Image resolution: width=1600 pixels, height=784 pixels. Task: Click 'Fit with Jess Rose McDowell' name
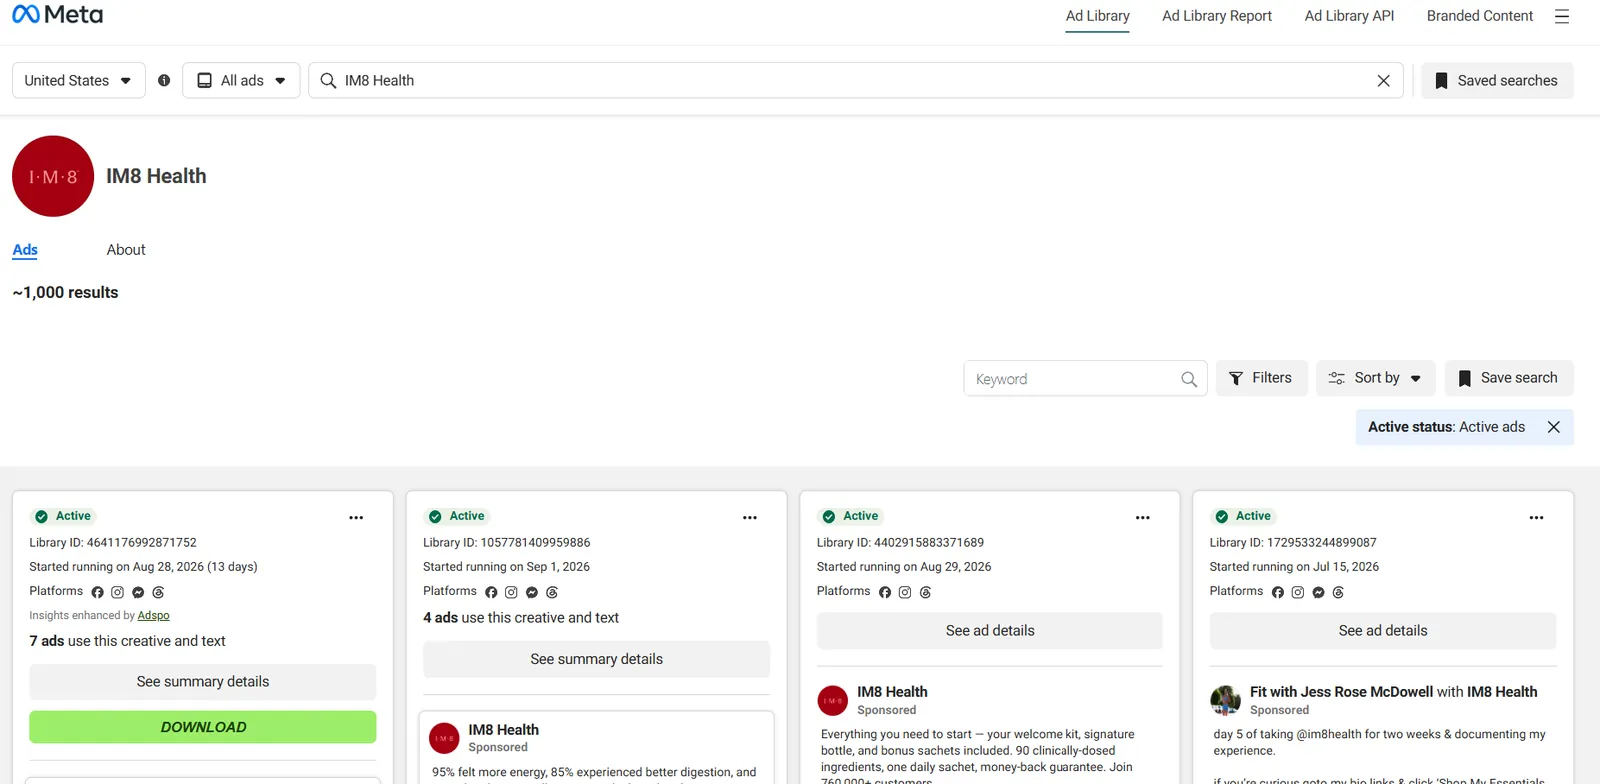[x=1341, y=692]
